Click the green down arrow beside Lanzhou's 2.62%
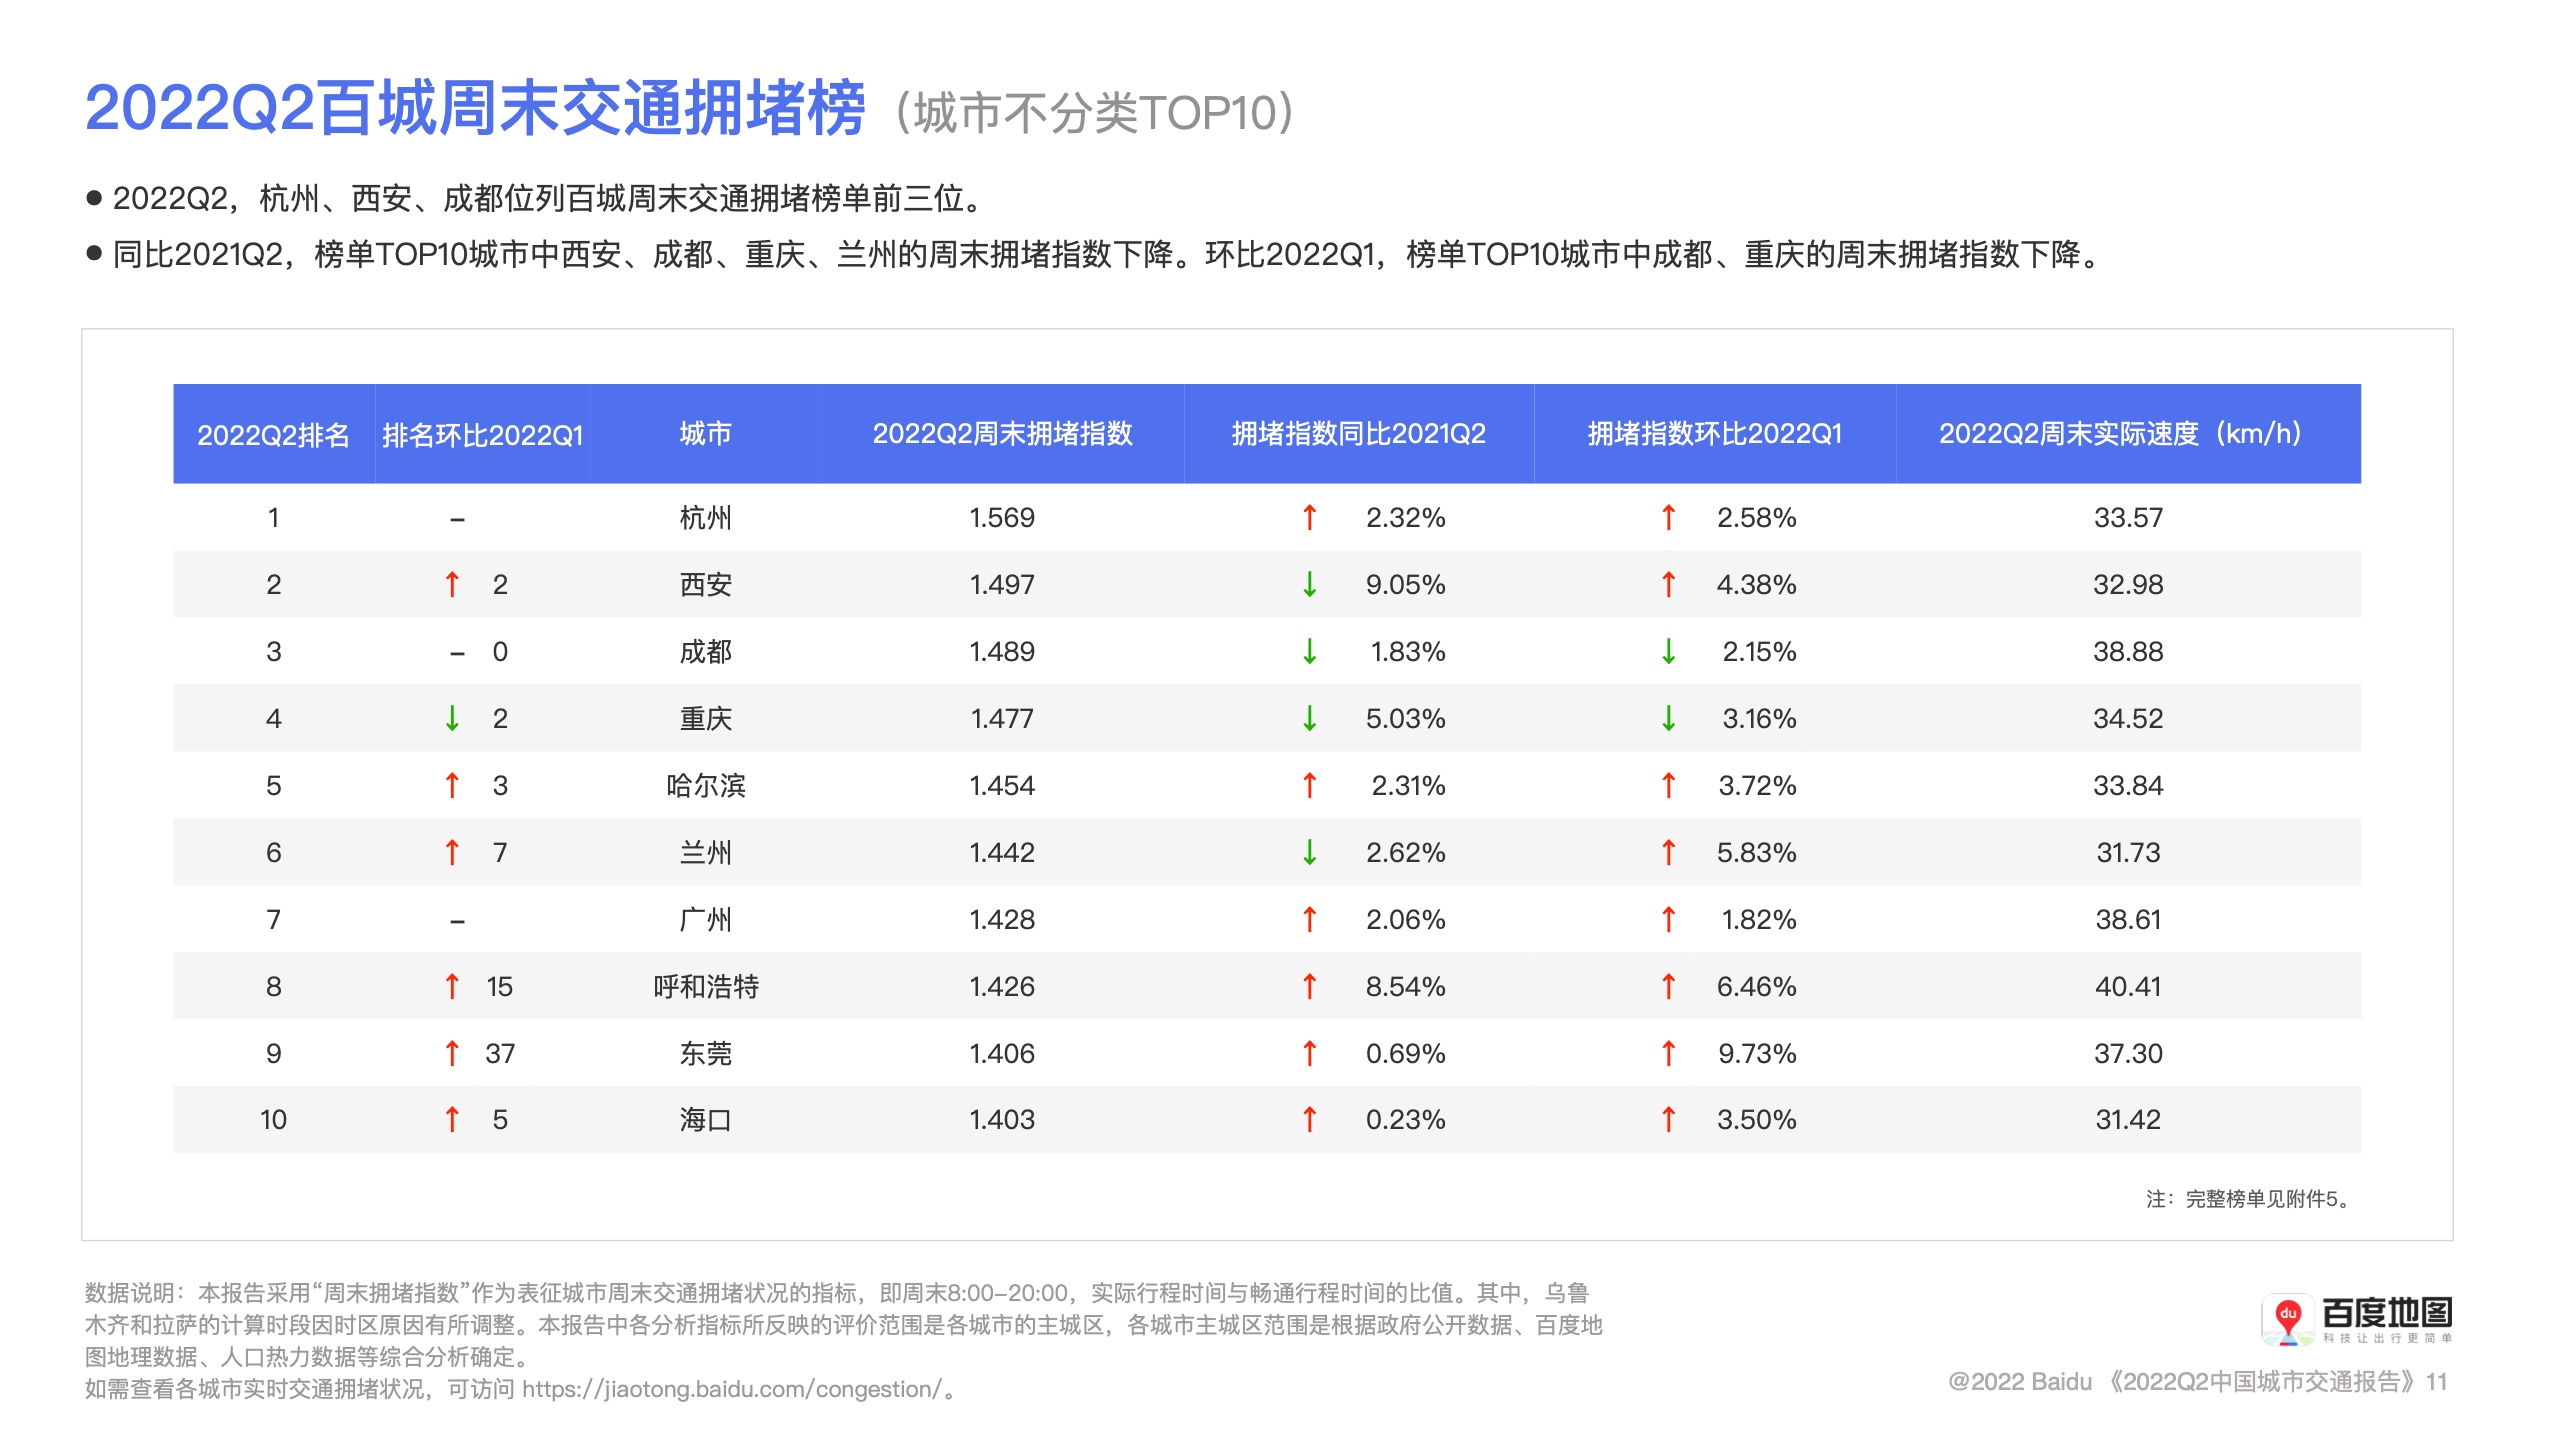Screen dimensions: 2560x1440 pos(1309,852)
